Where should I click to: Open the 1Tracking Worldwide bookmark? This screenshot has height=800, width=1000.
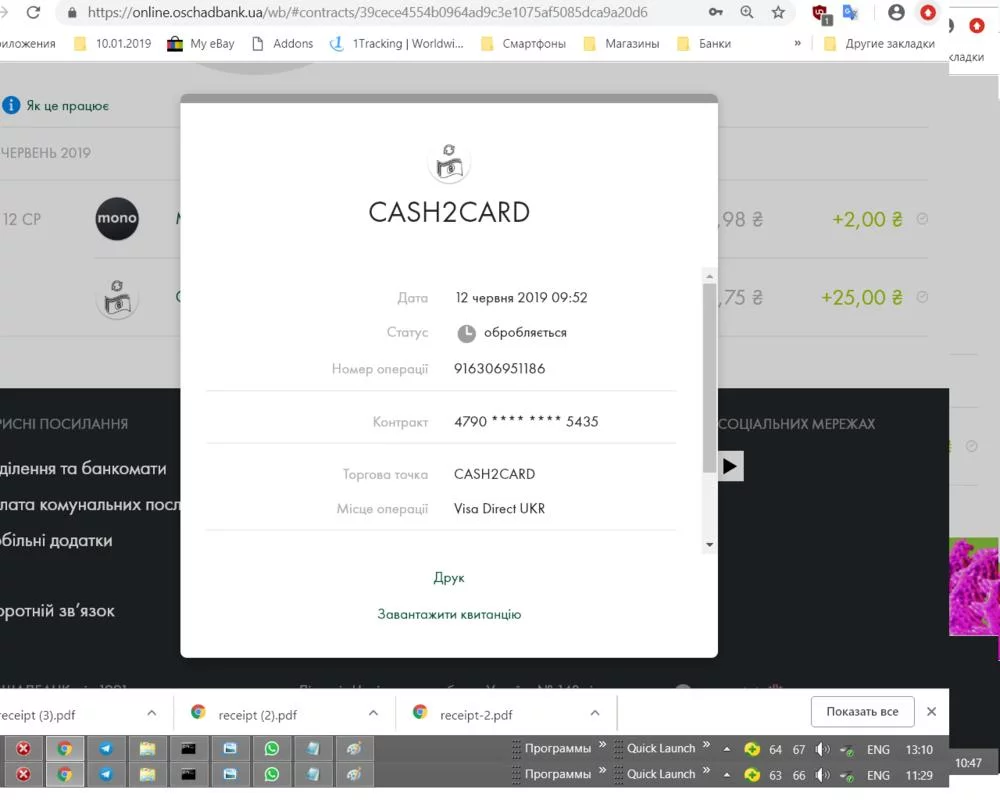click(397, 43)
